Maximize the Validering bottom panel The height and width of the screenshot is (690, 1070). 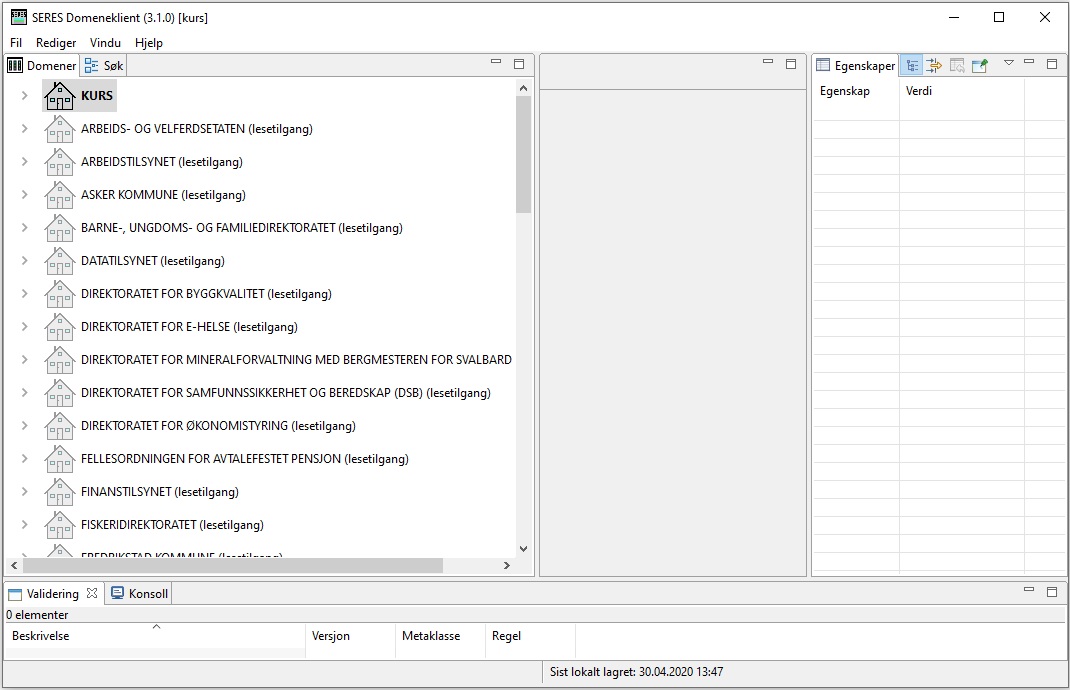pyautogui.click(x=1052, y=591)
